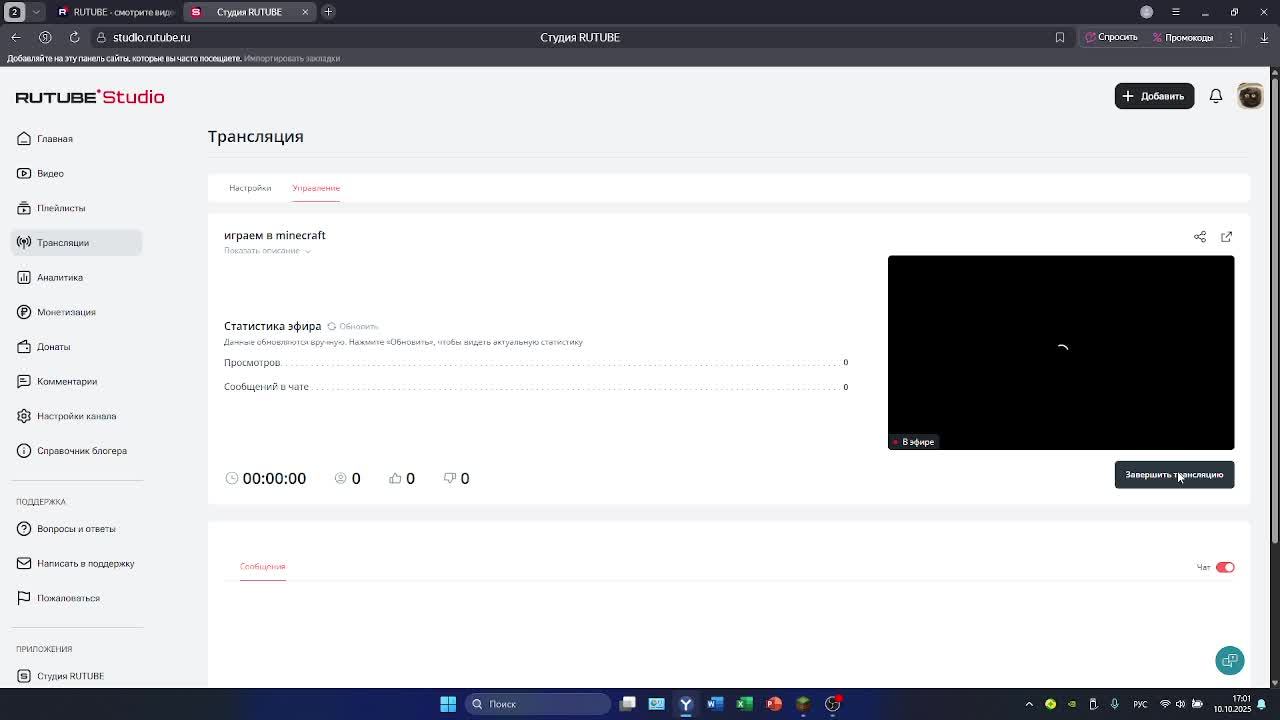Click the stream duration clock icon

tap(232, 479)
